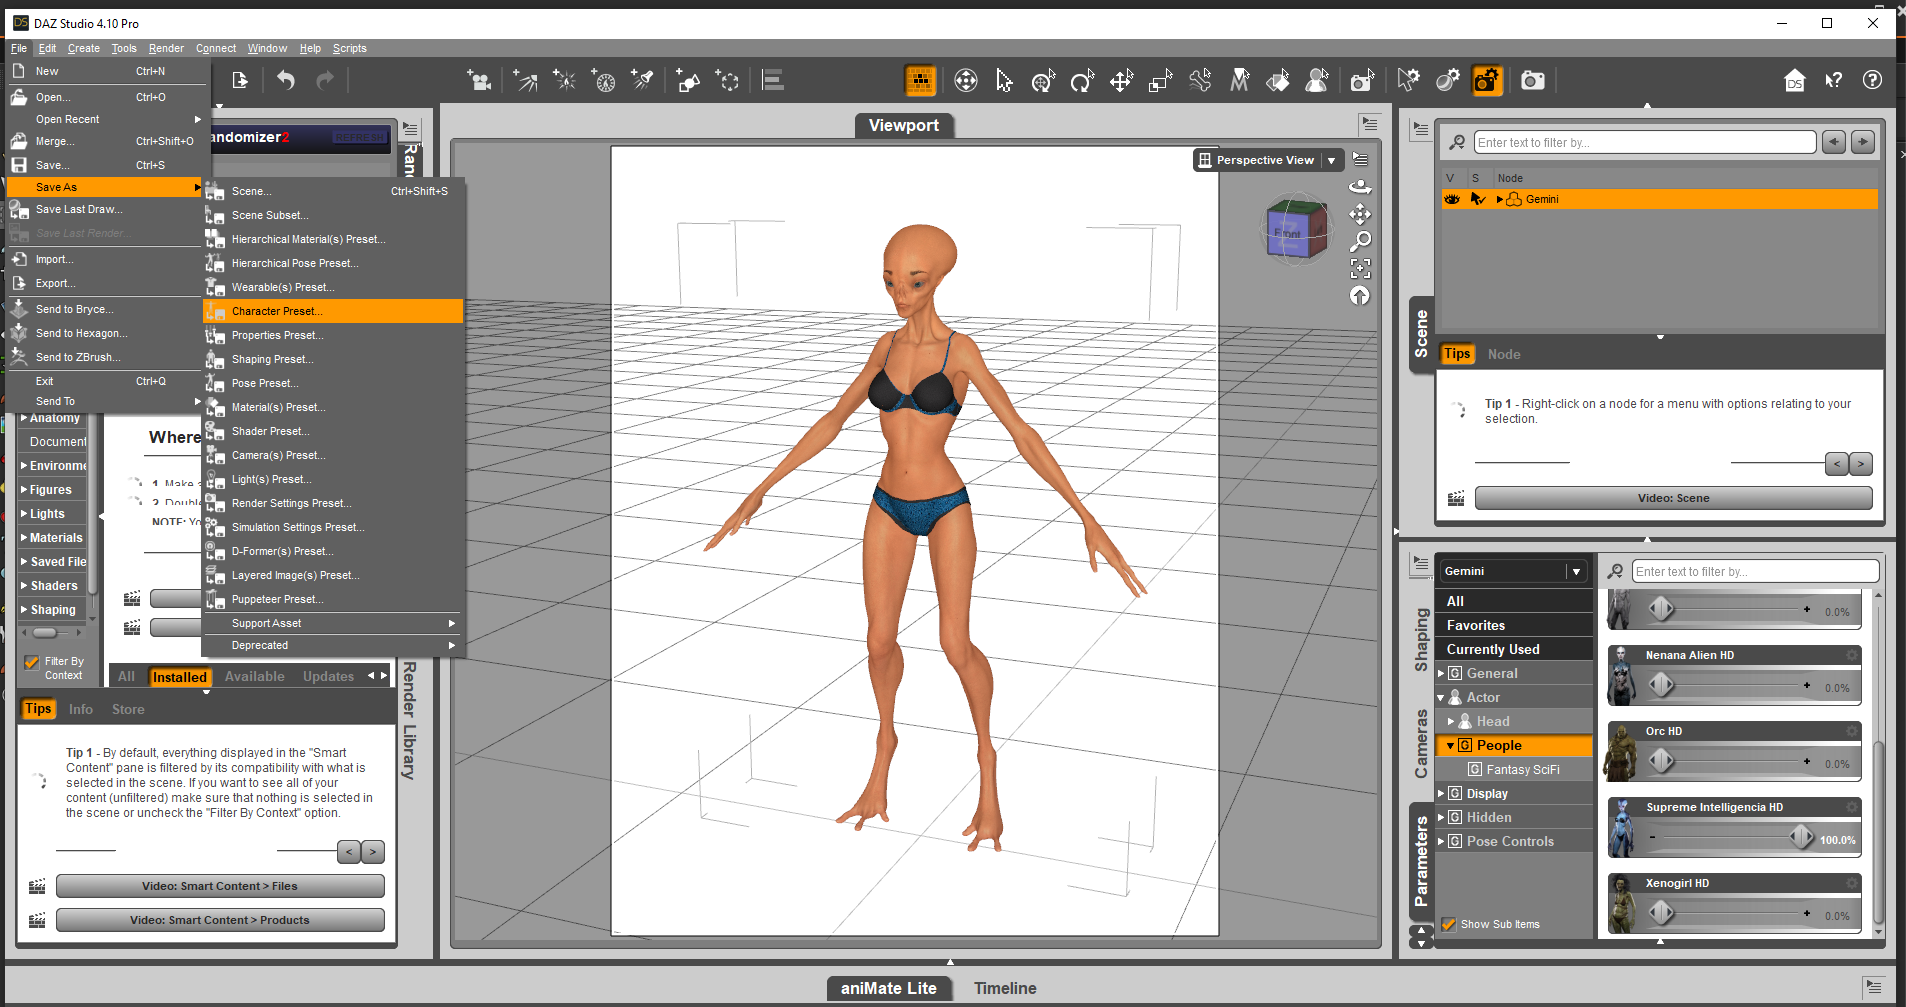The image size is (1906, 1007).
Task: Click the Render camera icon in toolbar
Action: coord(1532,81)
